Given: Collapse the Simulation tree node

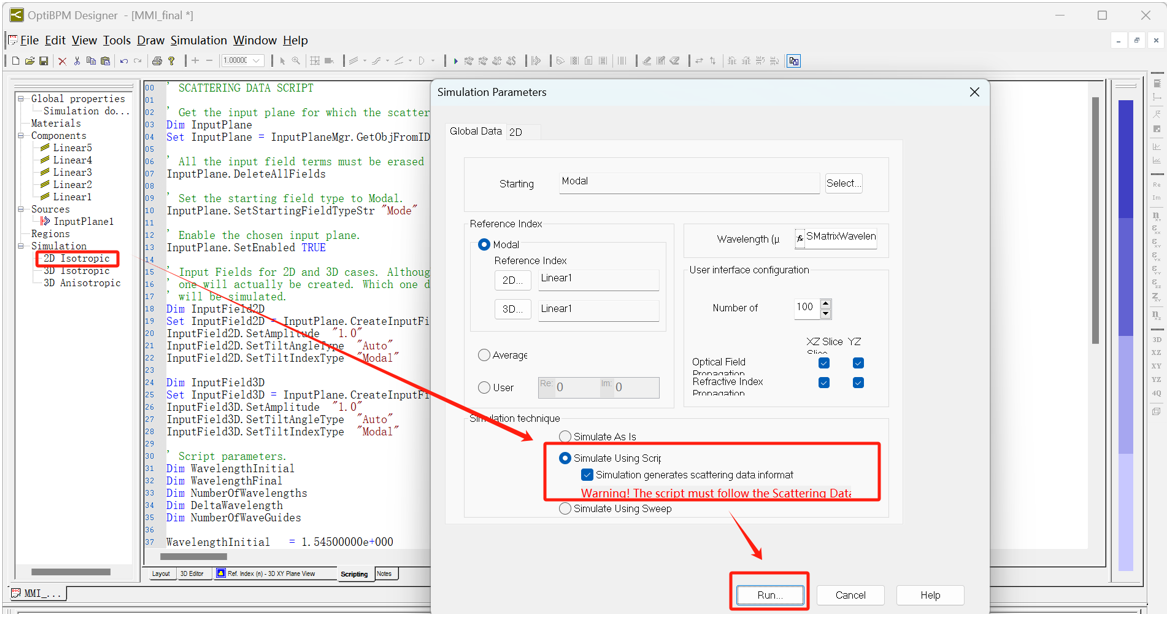Looking at the screenshot, I should [x=21, y=246].
